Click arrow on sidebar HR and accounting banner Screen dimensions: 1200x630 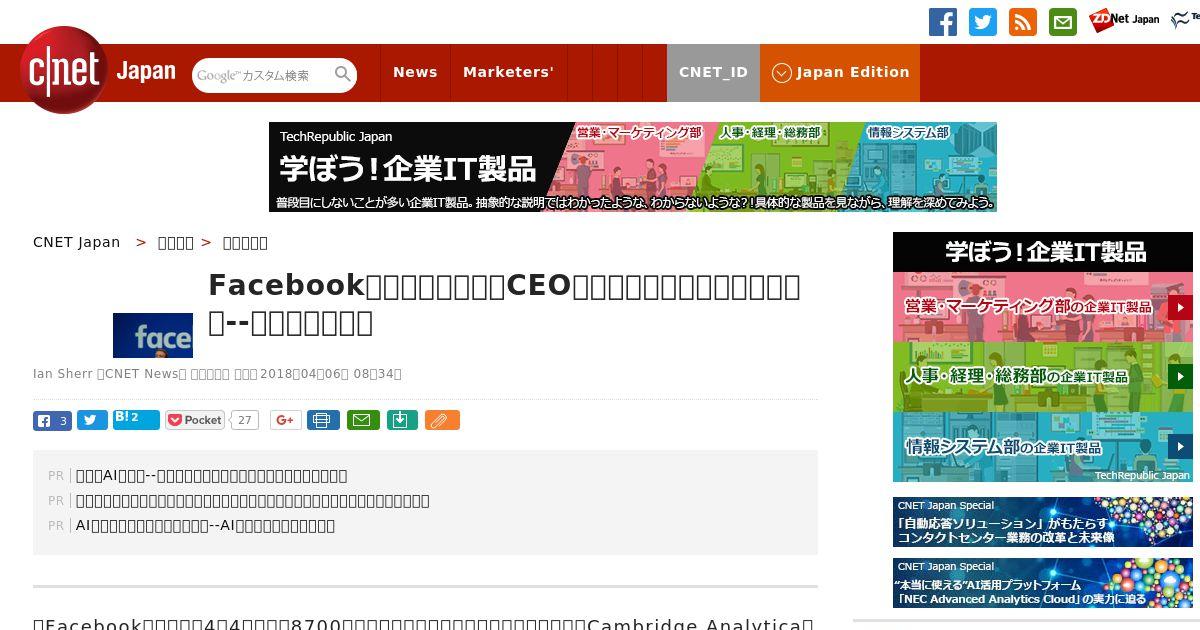point(1180,377)
